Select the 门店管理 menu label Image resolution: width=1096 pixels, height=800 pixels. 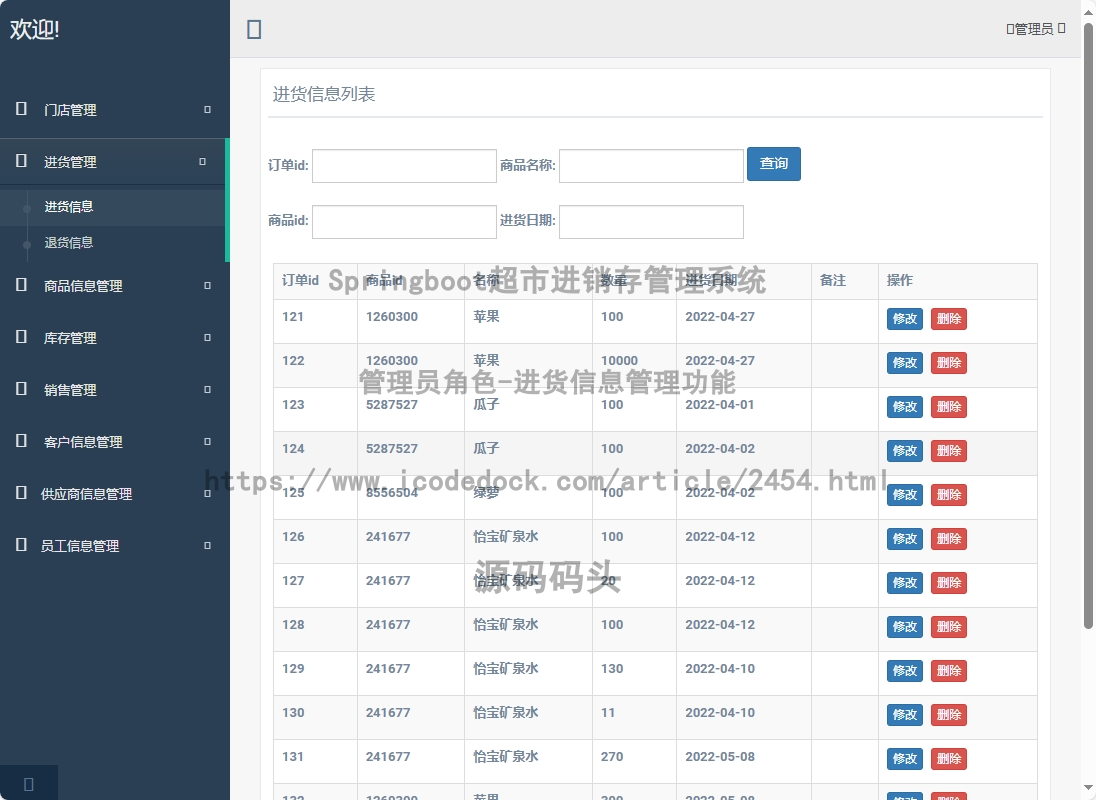(x=70, y=110)
